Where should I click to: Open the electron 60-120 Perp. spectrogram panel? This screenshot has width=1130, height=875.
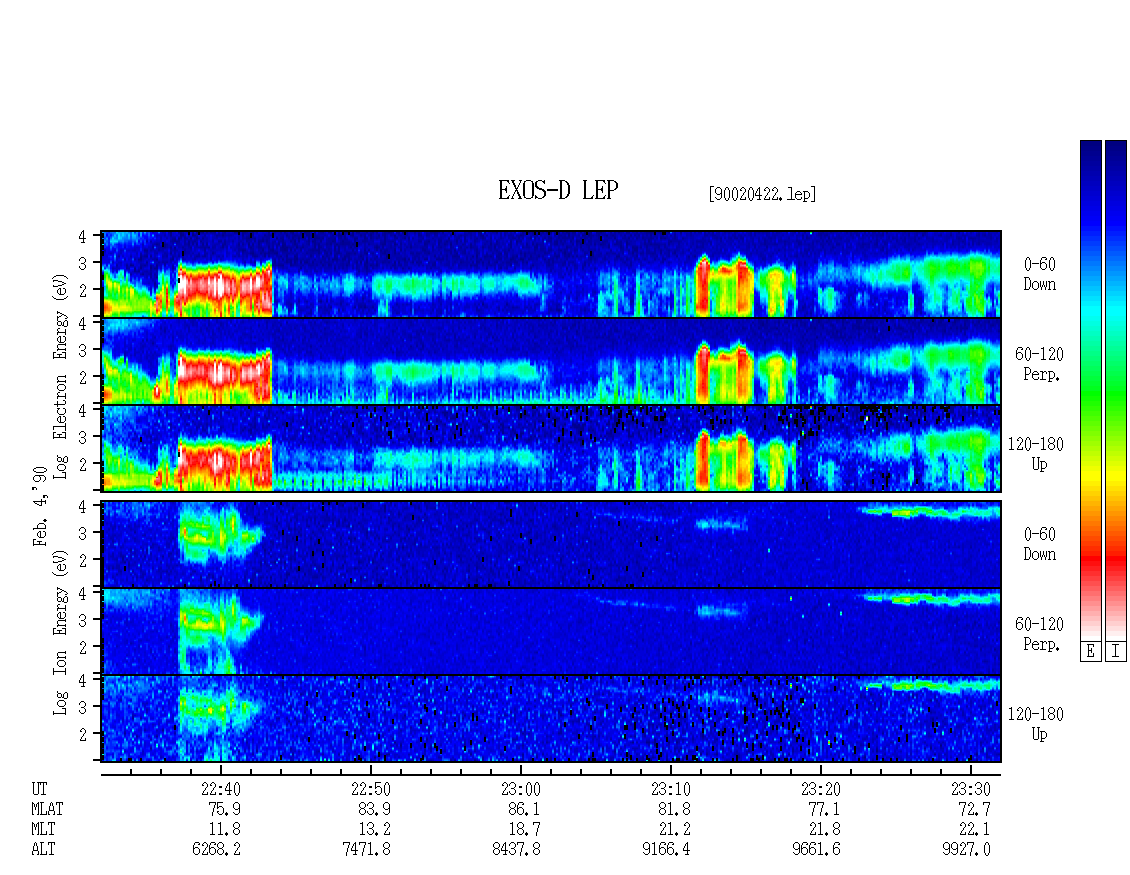point(551,361)
